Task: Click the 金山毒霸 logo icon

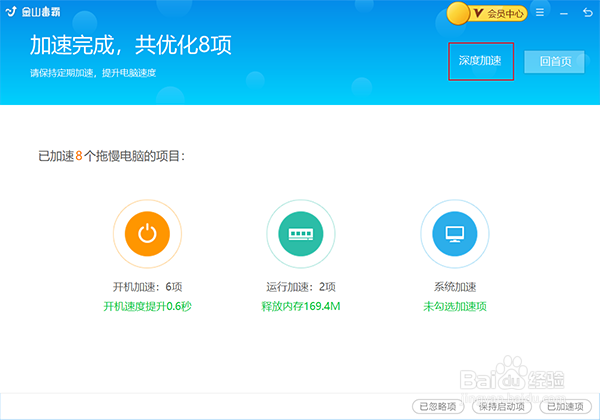Action: pyautogui.click(x=11, y=12)
